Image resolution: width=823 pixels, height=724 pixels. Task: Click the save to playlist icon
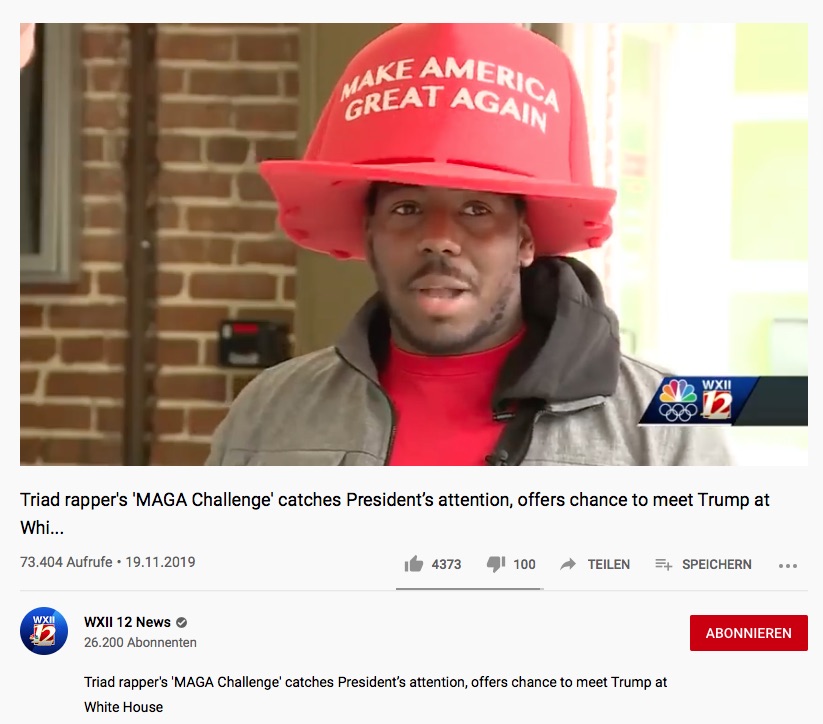click(663, 564)
